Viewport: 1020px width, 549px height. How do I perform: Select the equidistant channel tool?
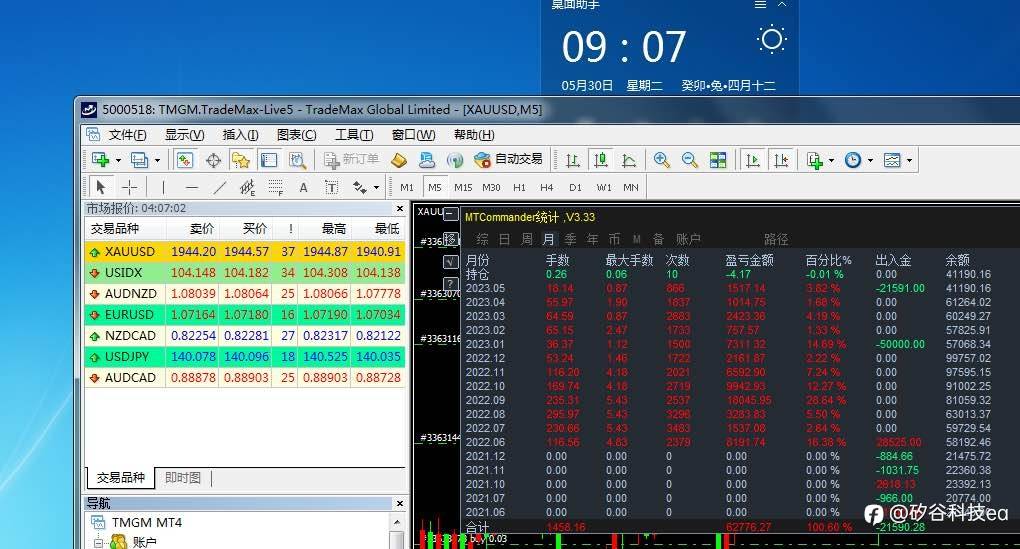tap(247, 187)
